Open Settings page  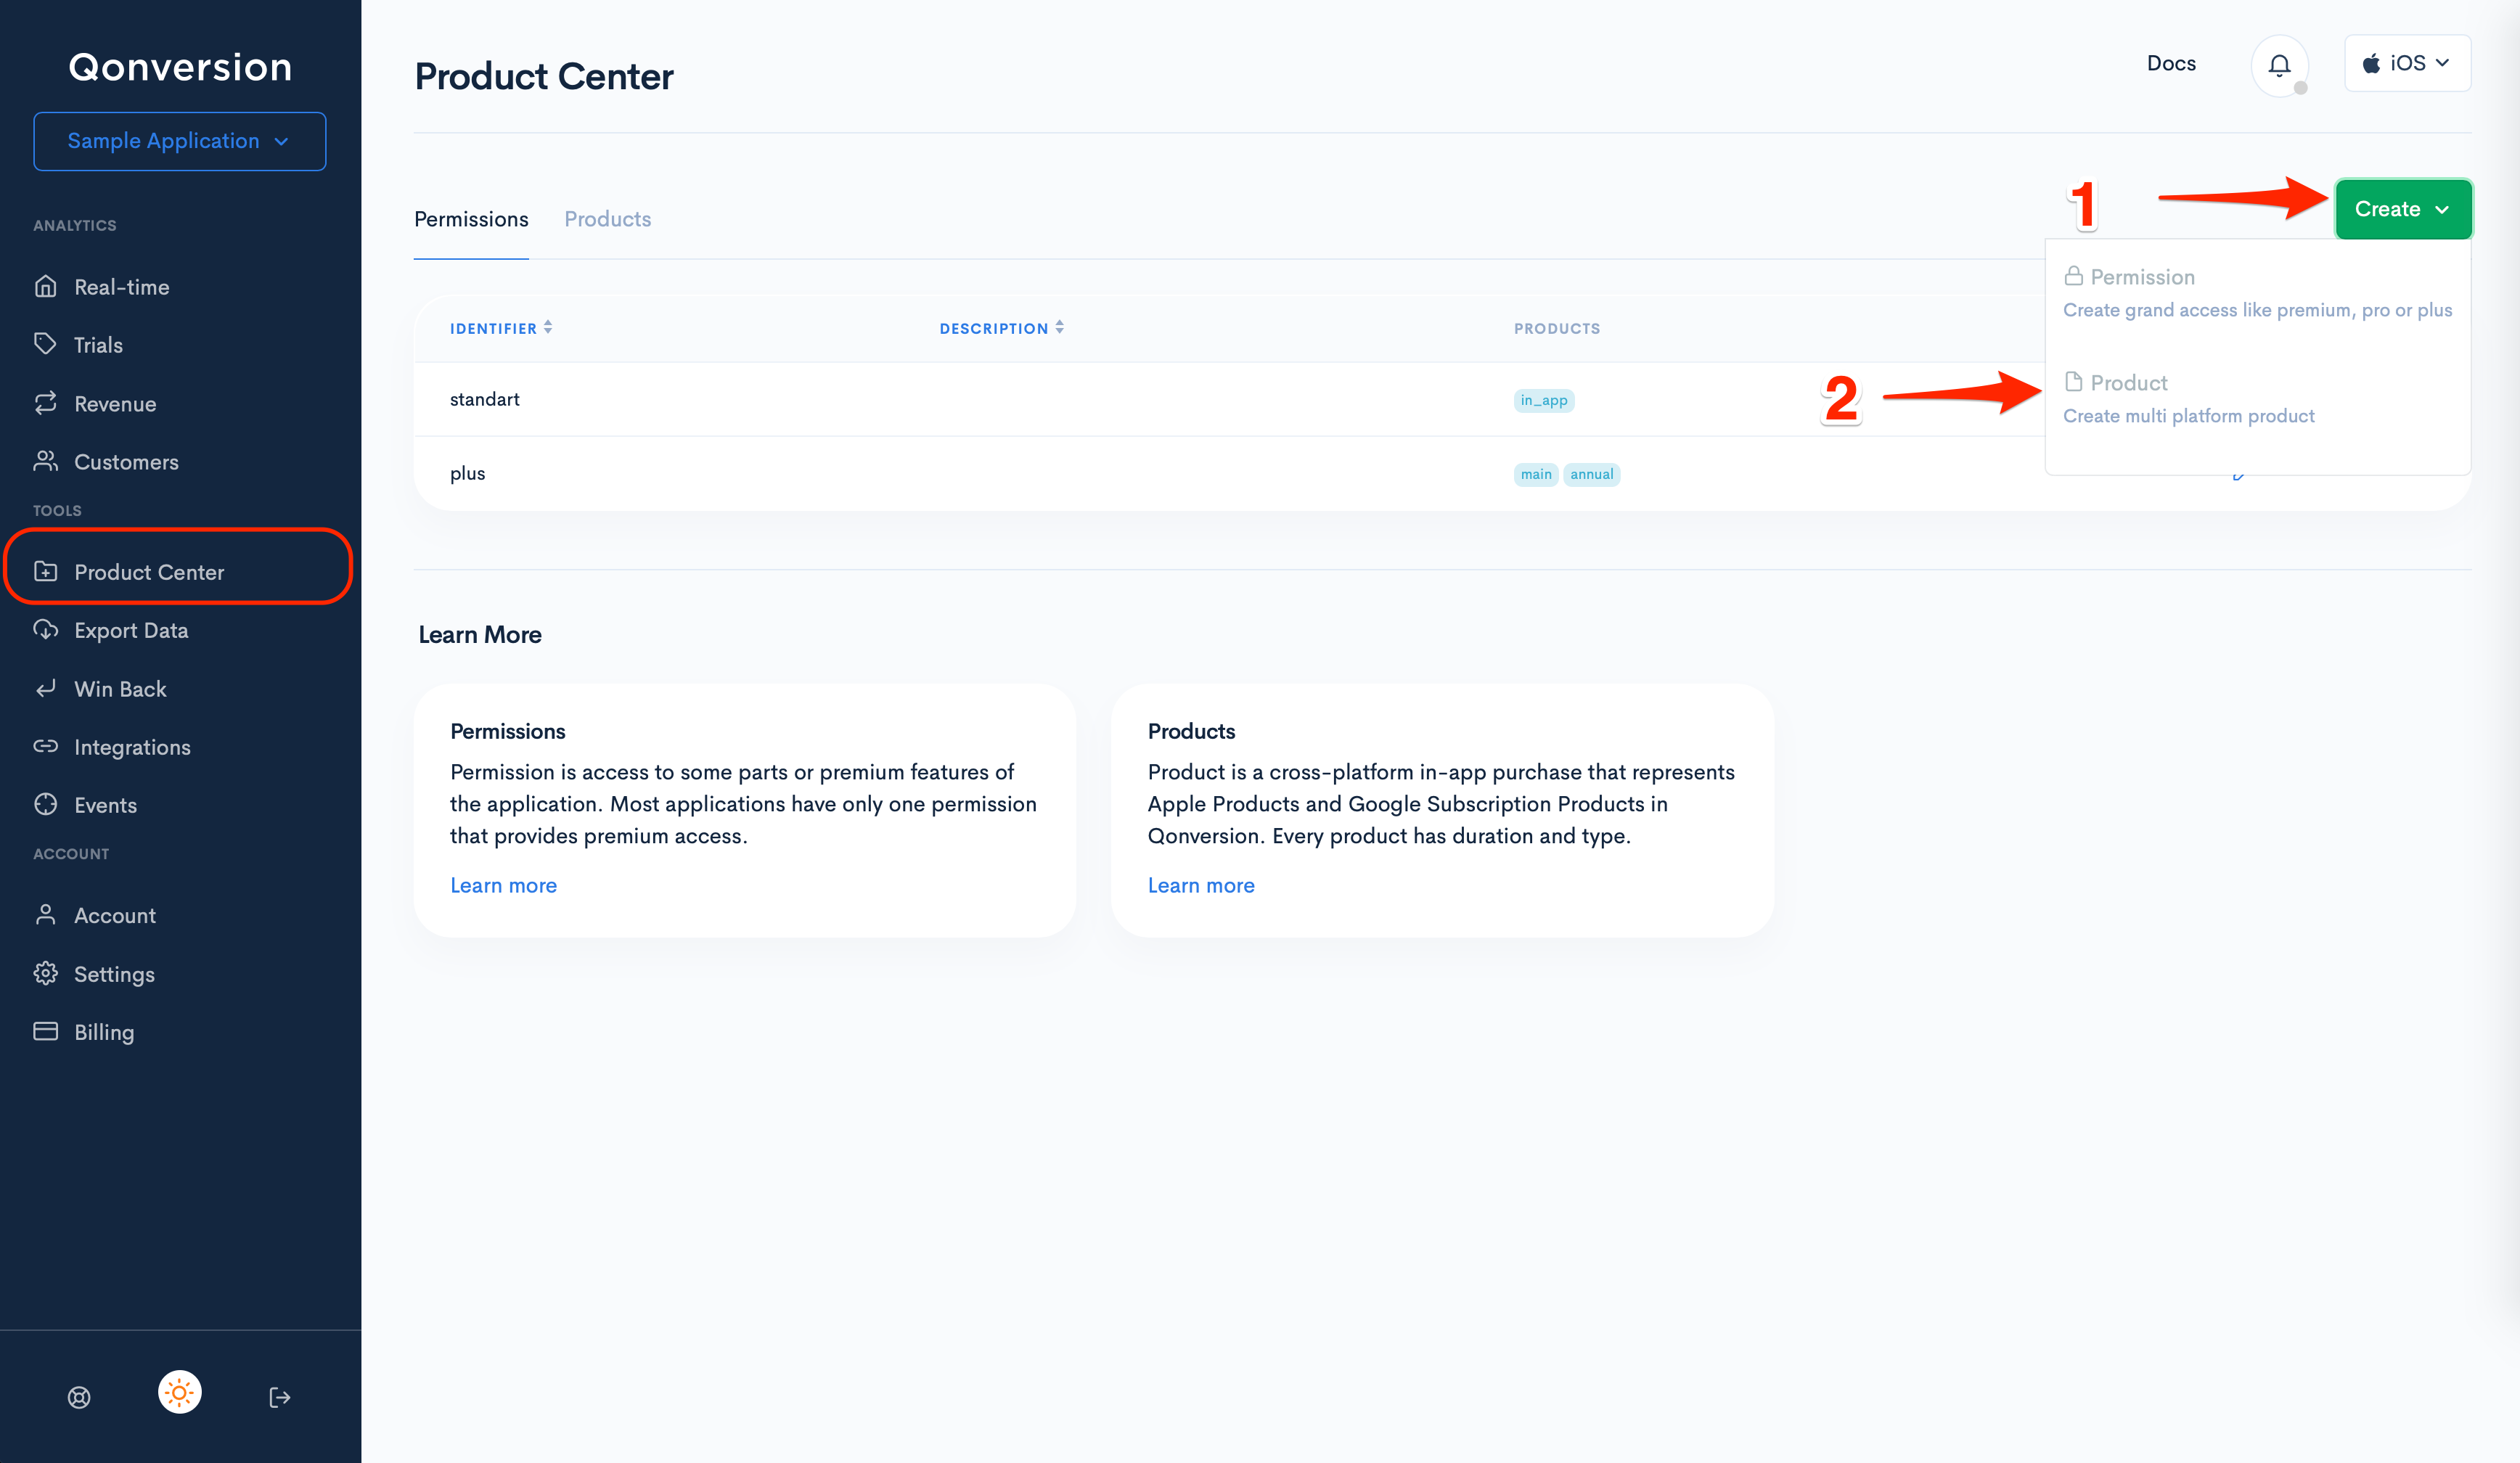[114, 974]
